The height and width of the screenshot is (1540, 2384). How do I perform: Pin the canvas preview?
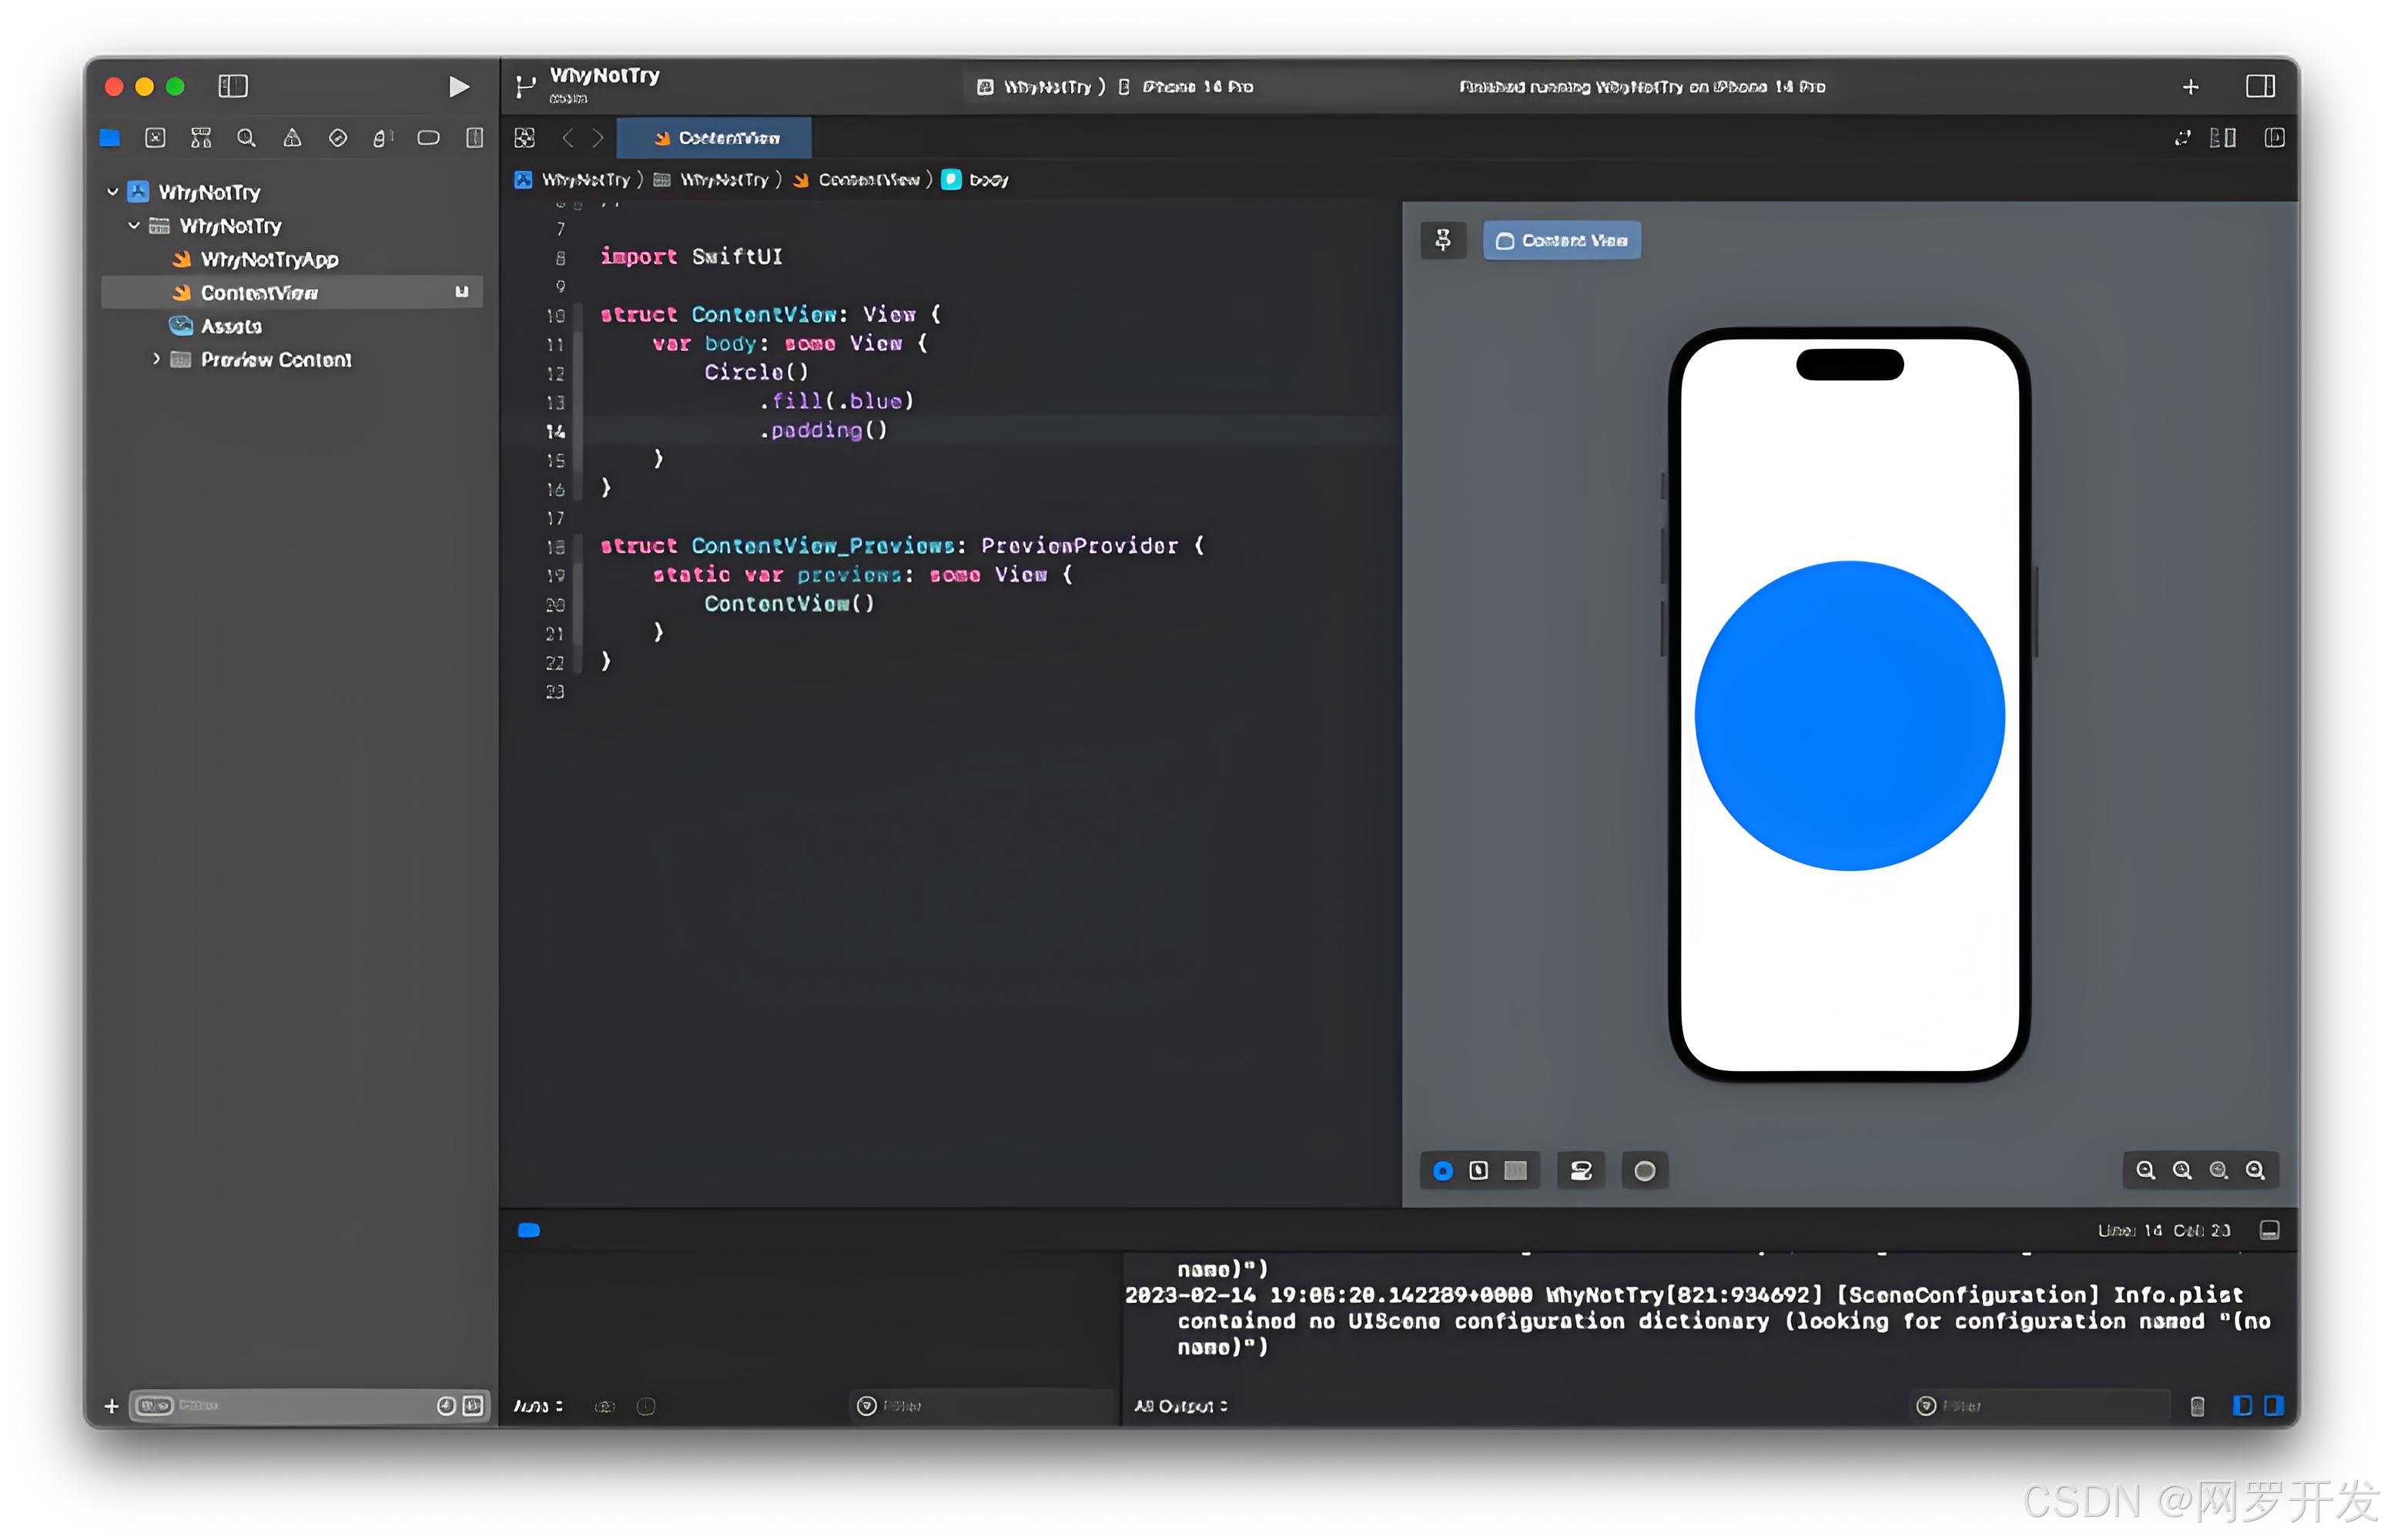pos(1442,240)
